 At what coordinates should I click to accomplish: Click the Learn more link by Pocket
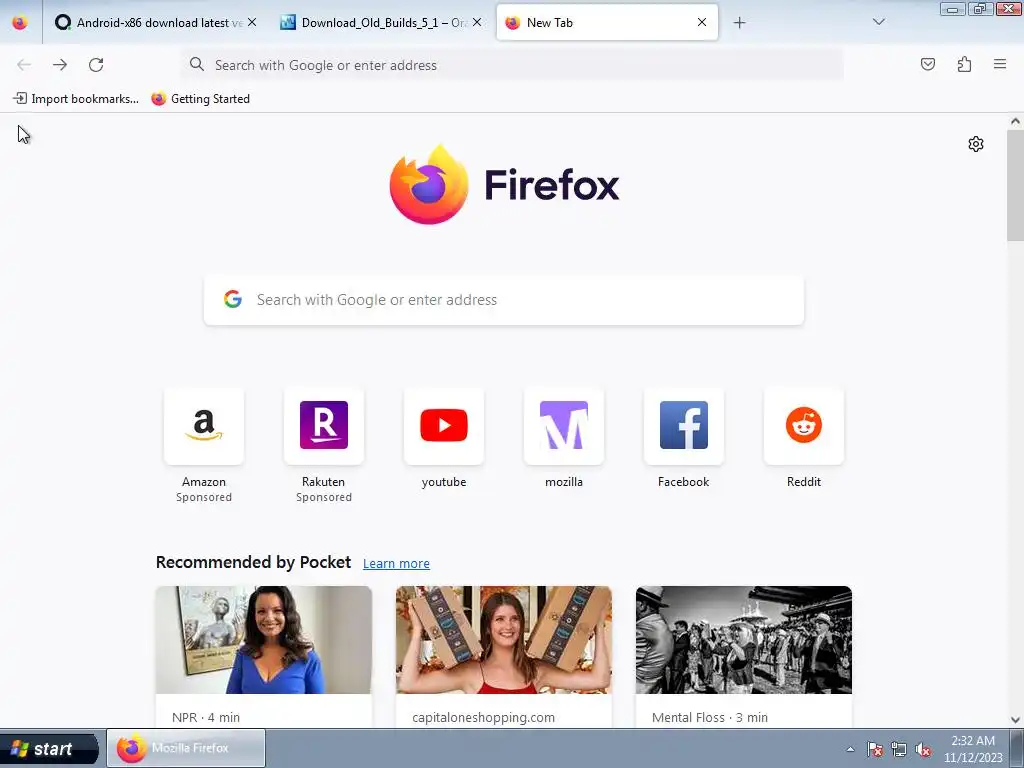coord(396,564)
